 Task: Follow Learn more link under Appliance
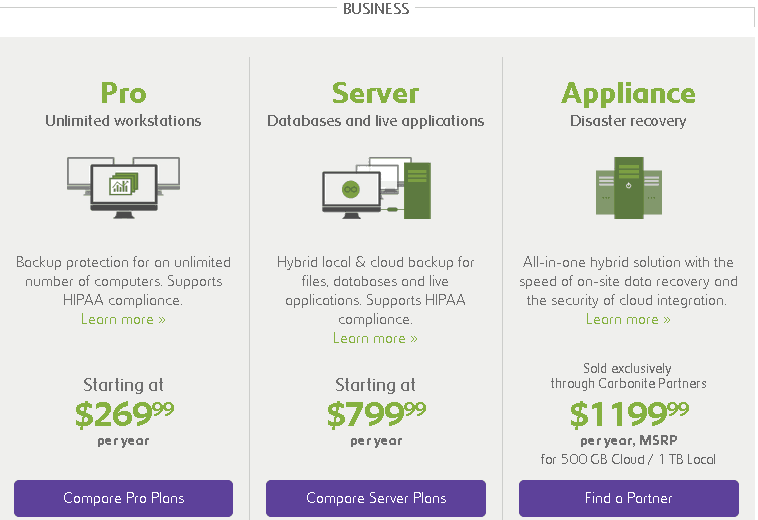628,319
